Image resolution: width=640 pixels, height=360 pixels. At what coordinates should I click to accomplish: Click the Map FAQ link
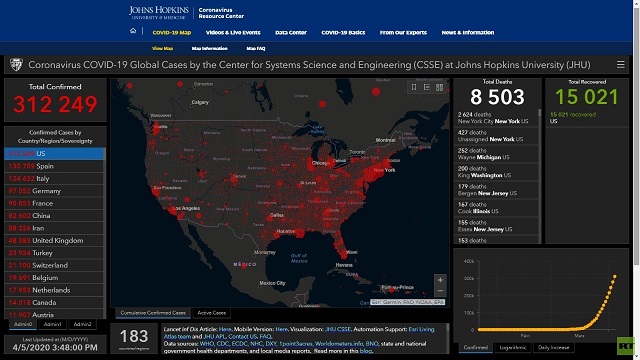pyautogui.click(x=256, y=49)
